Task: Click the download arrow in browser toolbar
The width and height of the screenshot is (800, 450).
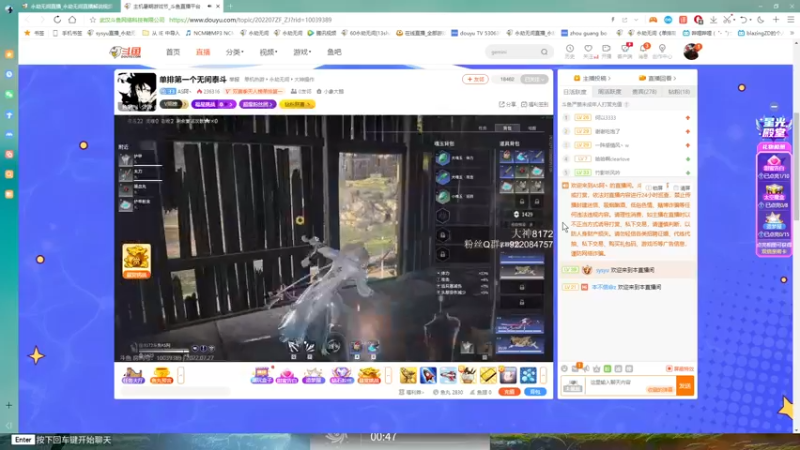Action: 713,20
